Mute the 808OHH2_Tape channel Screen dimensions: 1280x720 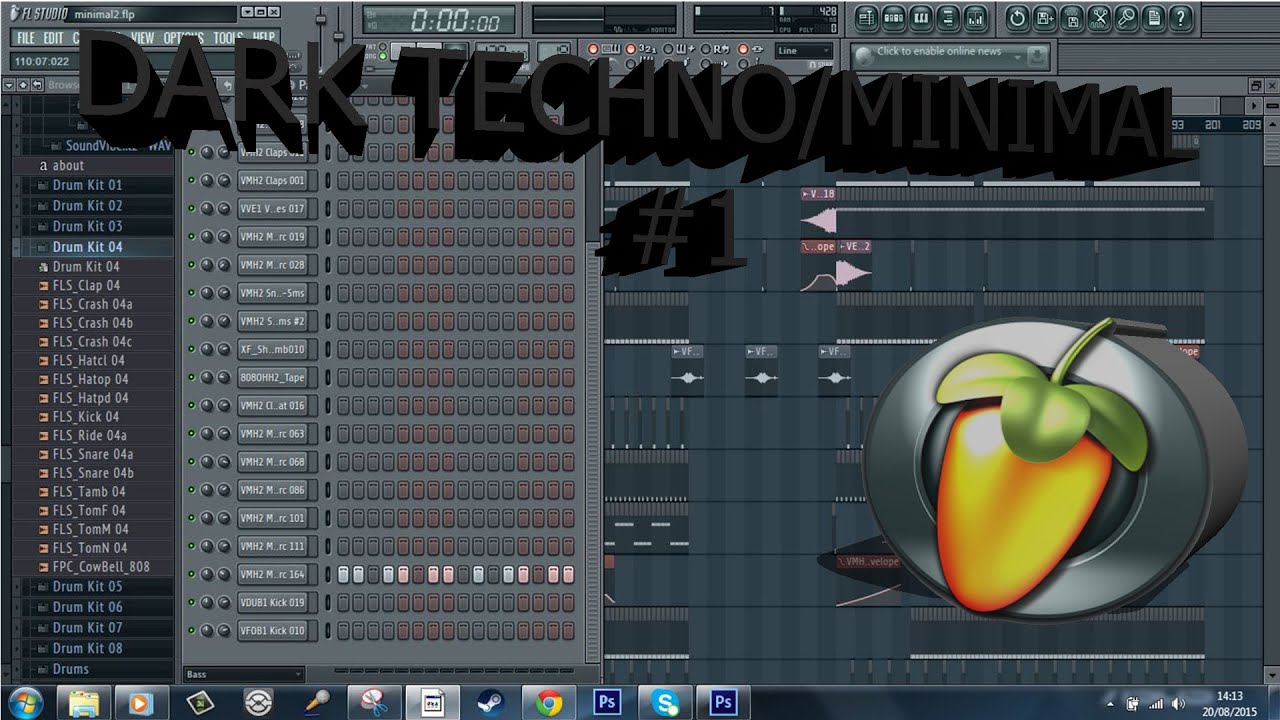pyautogui.click(x=191, y=378)
